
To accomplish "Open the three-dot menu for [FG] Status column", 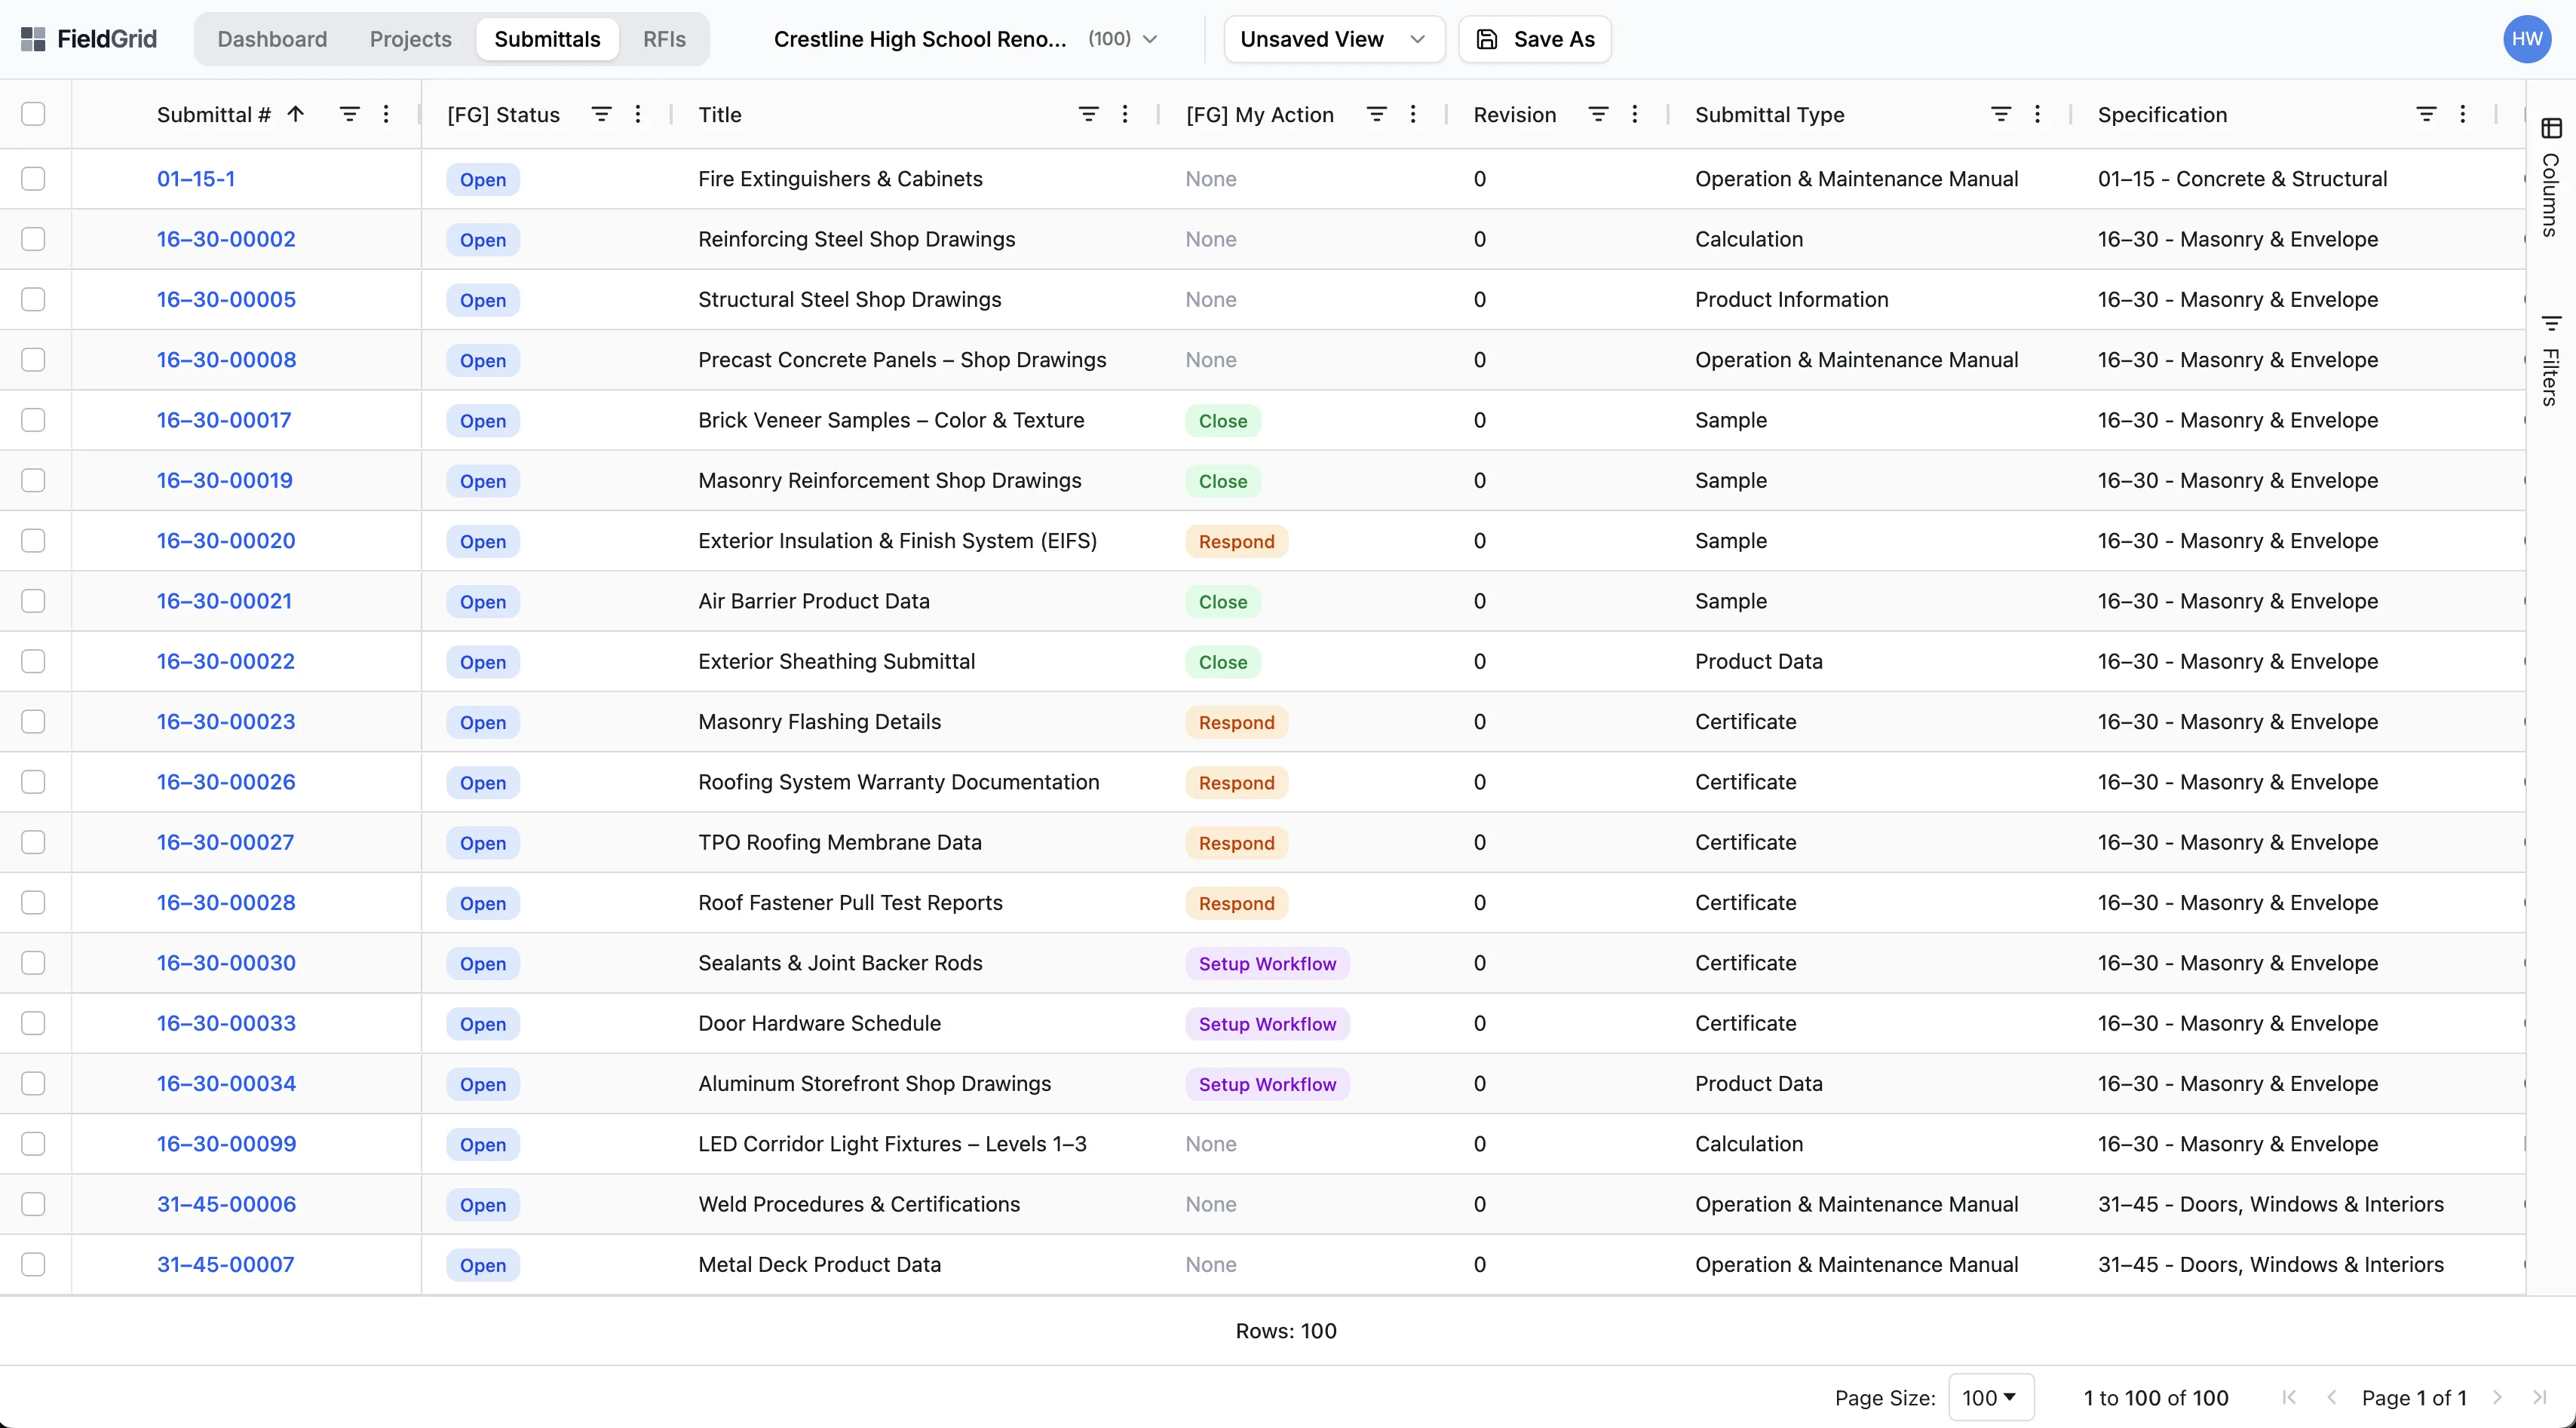I will 637,113.
